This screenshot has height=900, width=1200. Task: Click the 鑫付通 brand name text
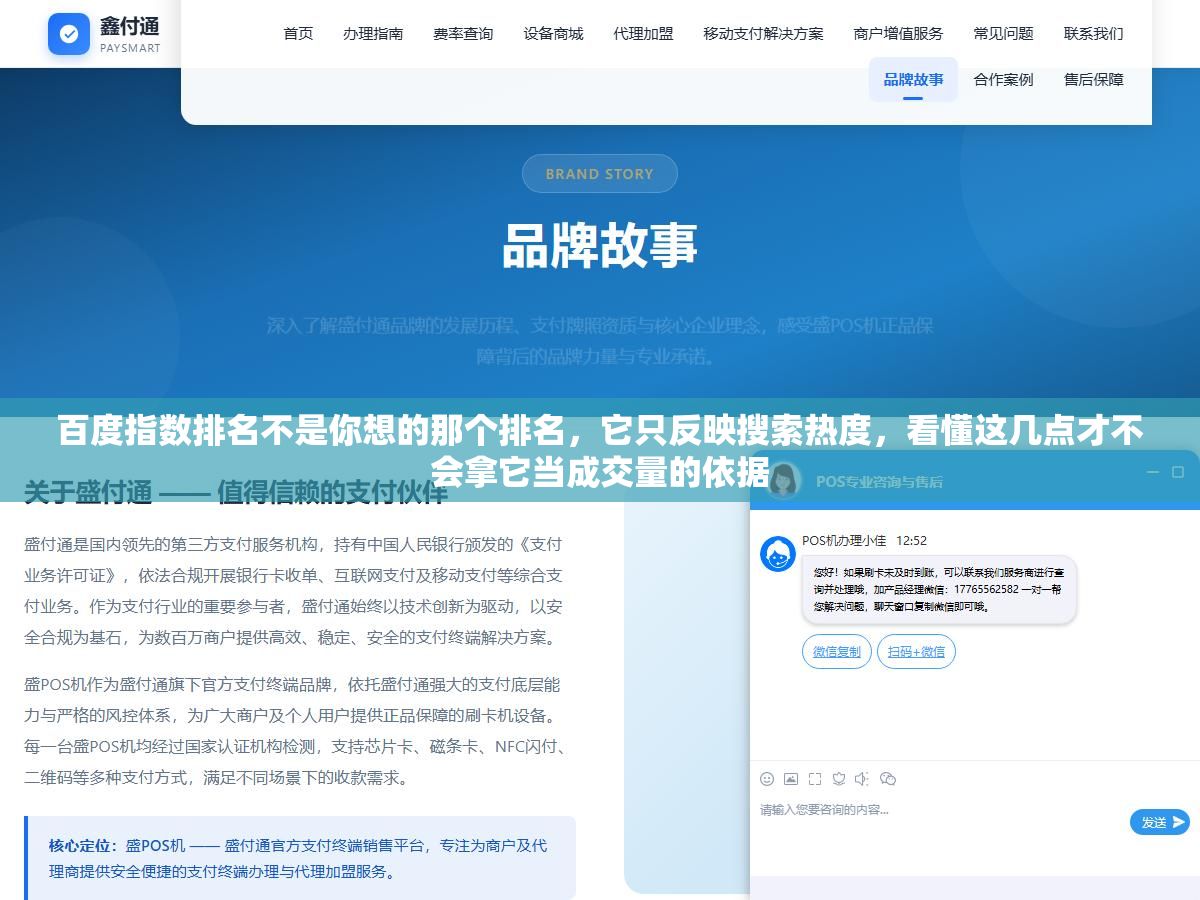(x=130, y=25)
